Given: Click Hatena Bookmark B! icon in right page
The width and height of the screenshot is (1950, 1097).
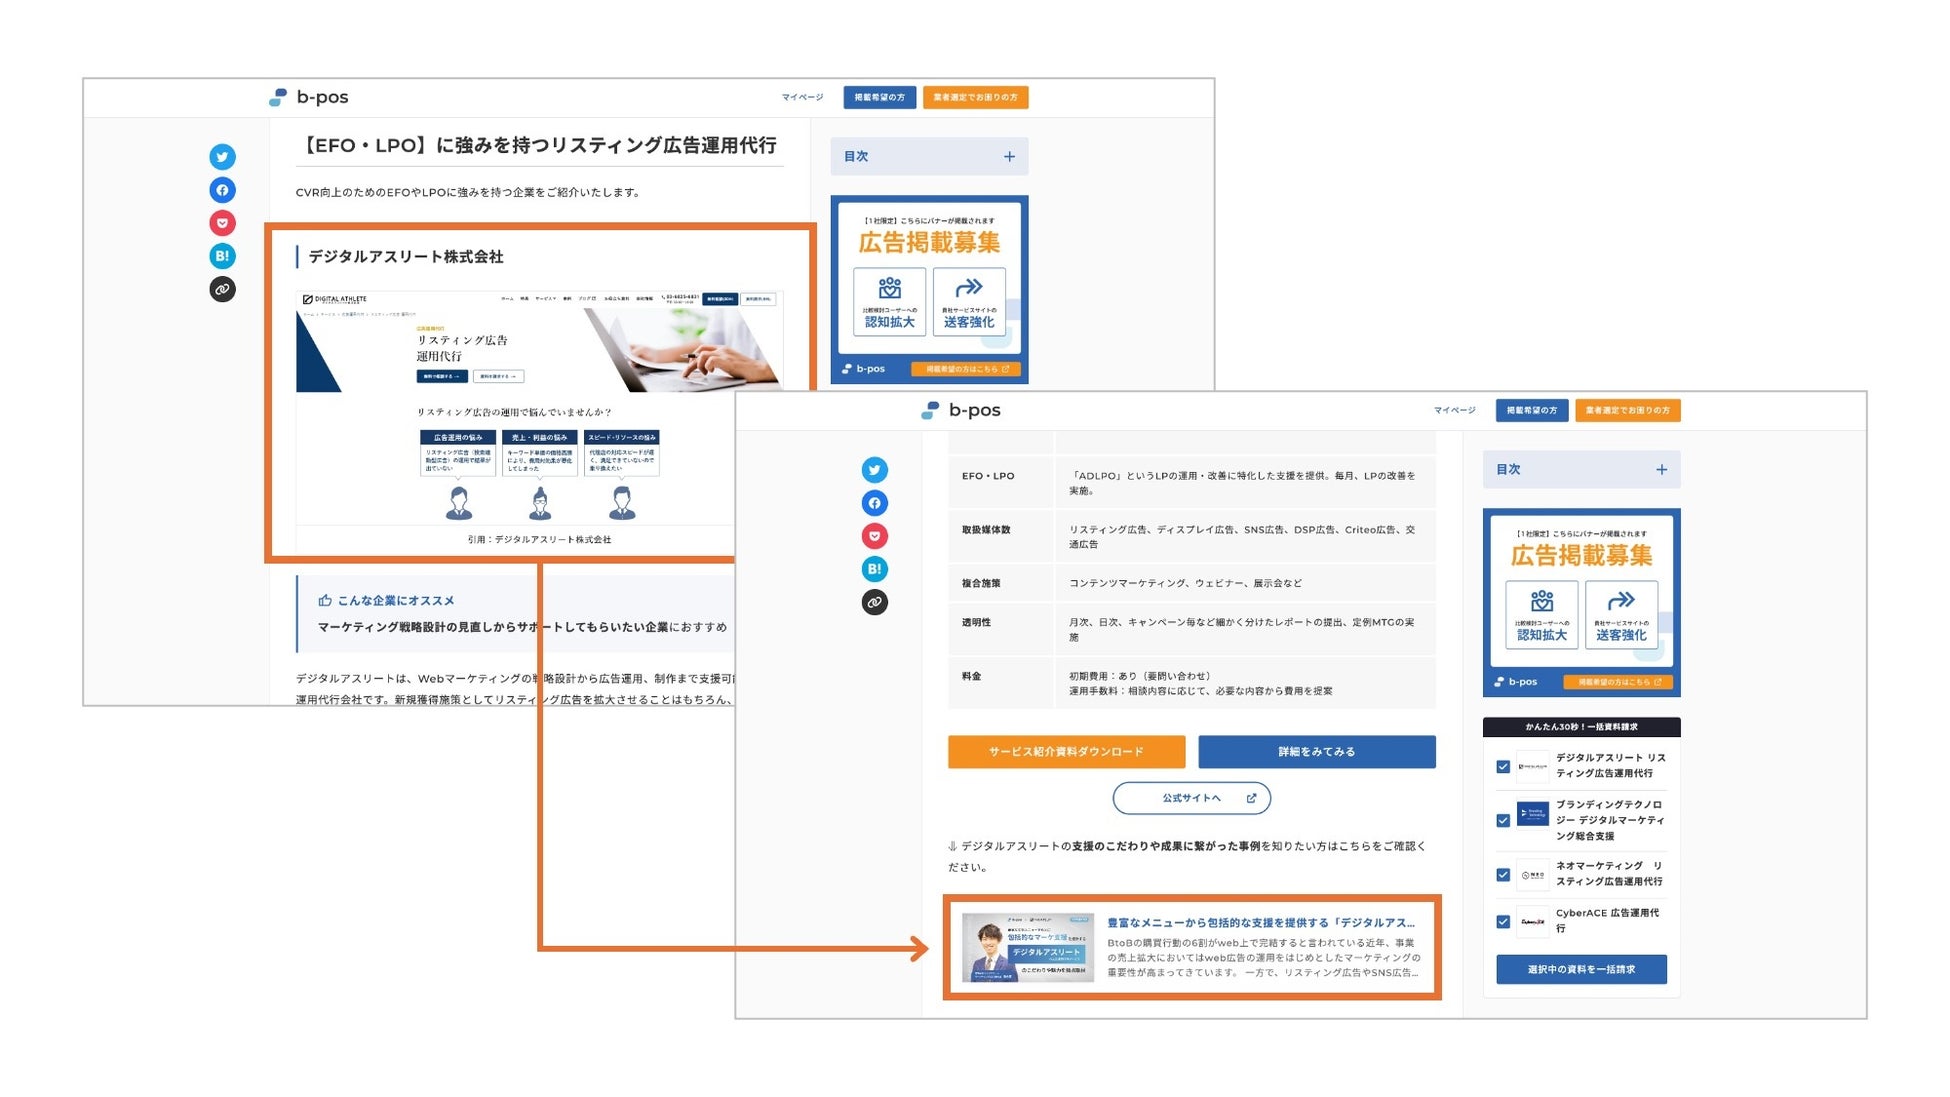Looking at the screenshot, I should (874, 569).
